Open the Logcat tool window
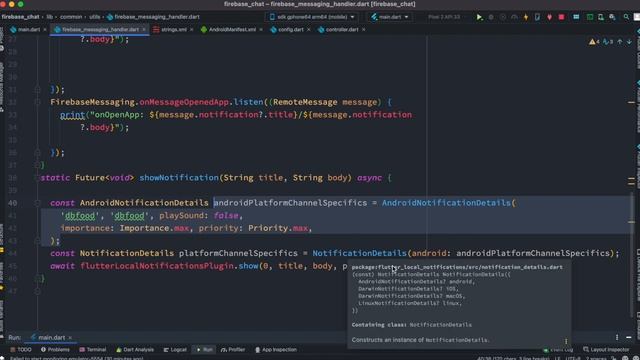 (175, 350)
